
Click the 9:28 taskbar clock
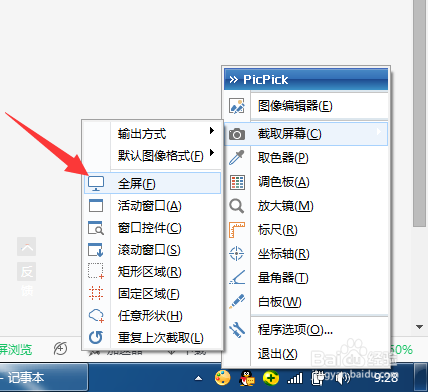click(x=386, y=378)
